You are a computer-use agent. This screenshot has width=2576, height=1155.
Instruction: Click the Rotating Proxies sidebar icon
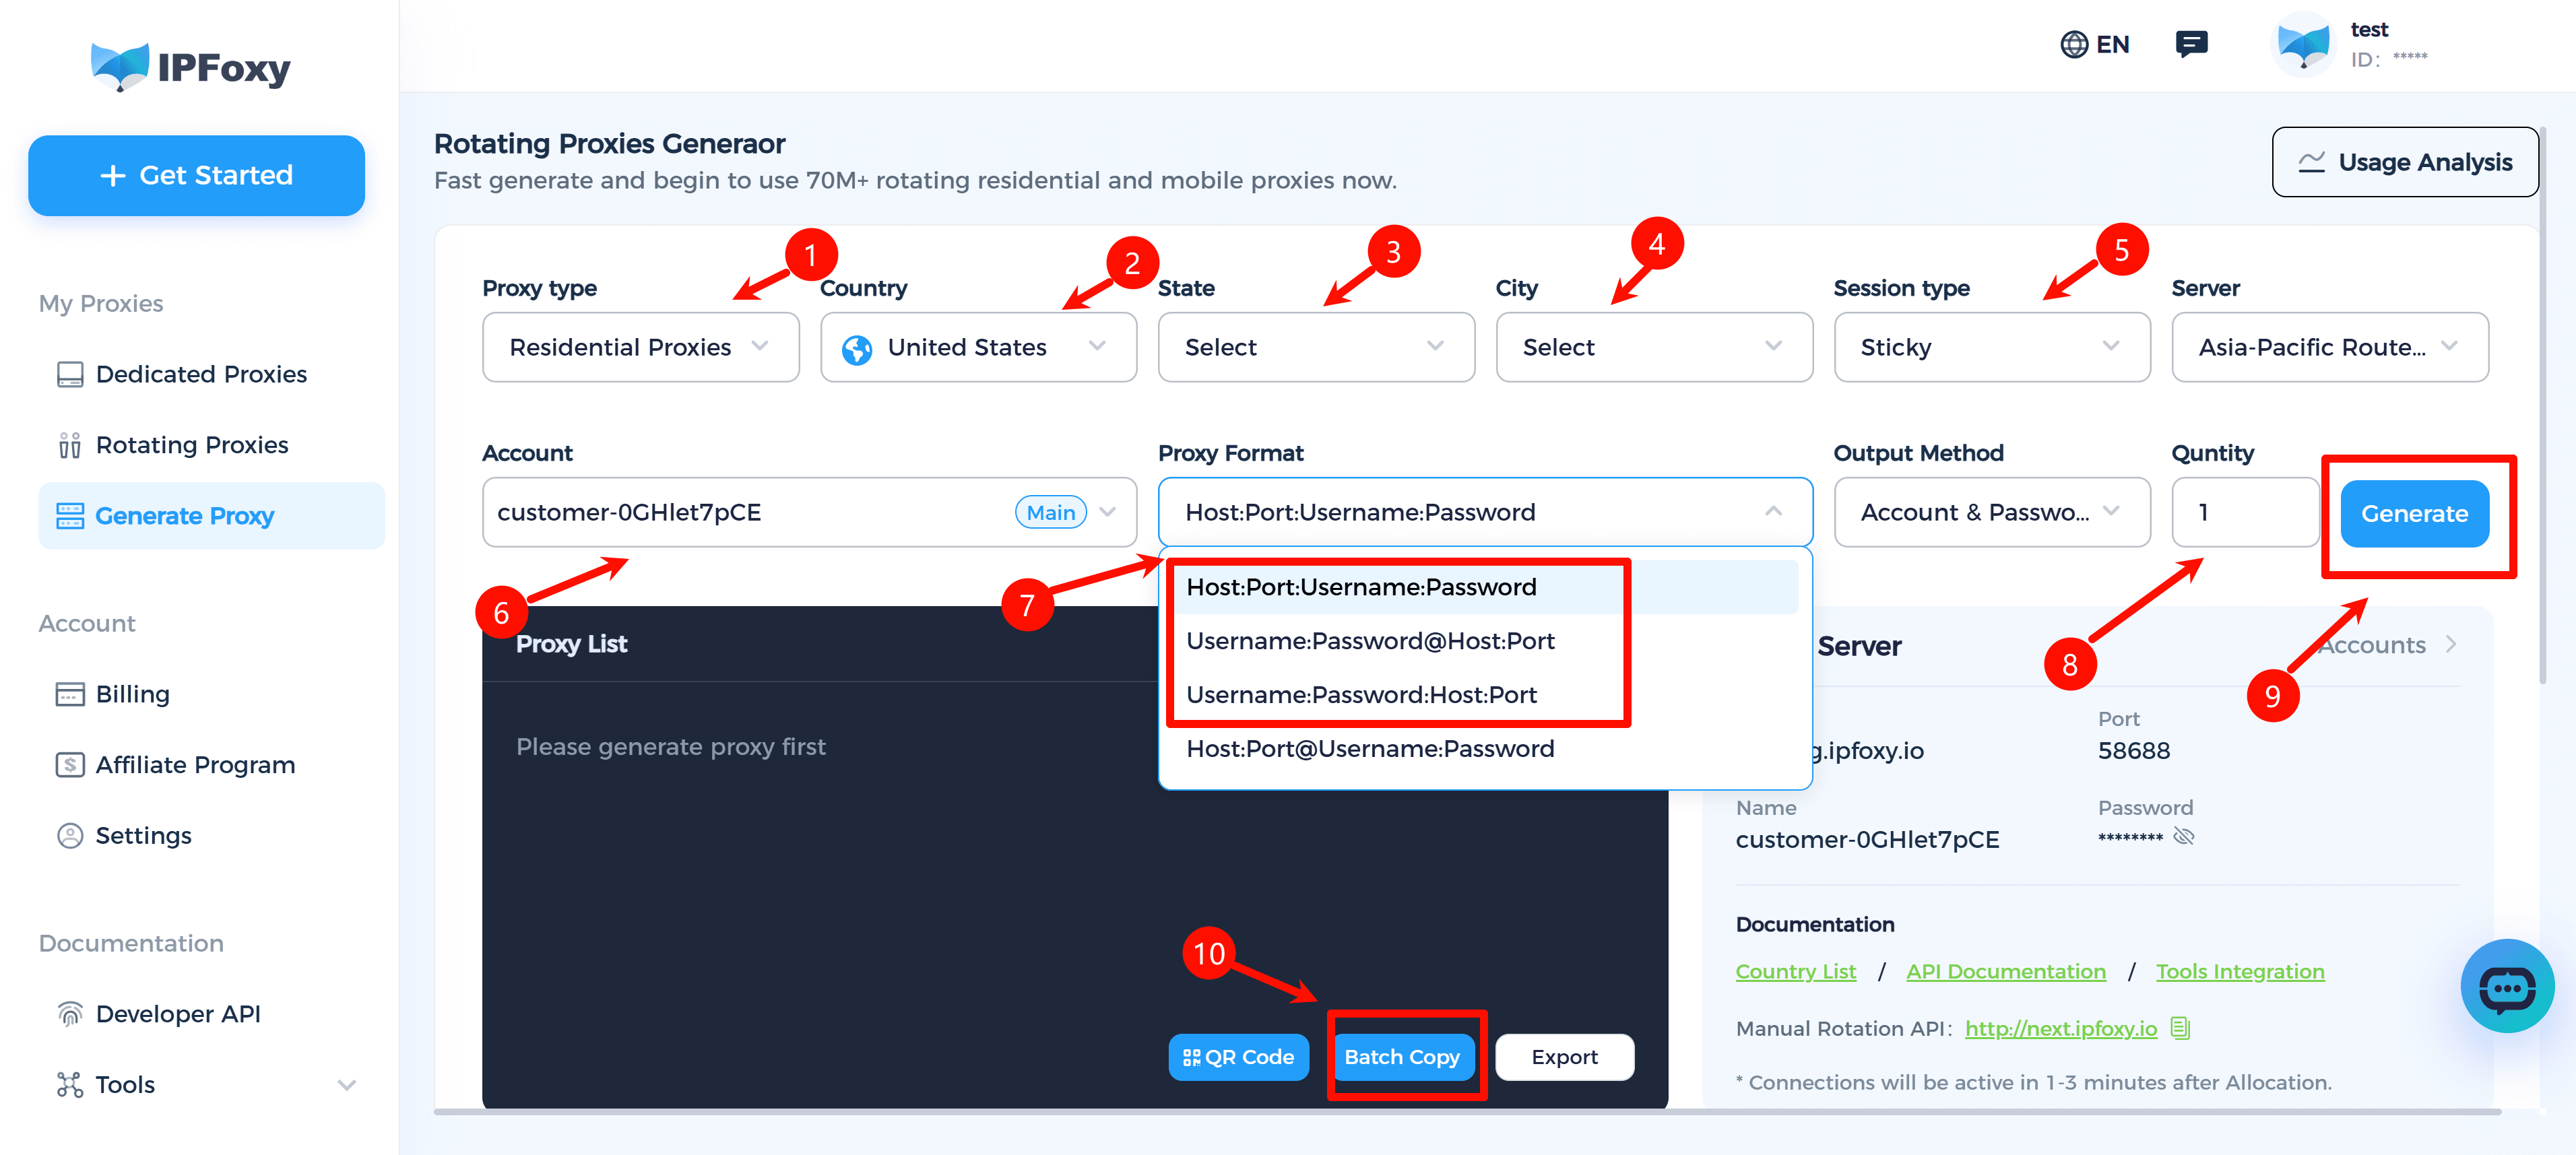70,445
